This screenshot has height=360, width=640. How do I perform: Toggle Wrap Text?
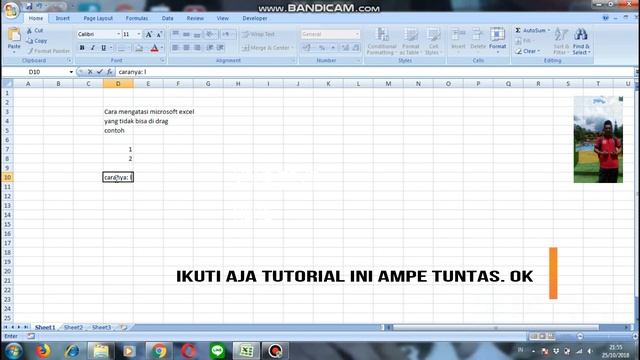pos(258,34)
